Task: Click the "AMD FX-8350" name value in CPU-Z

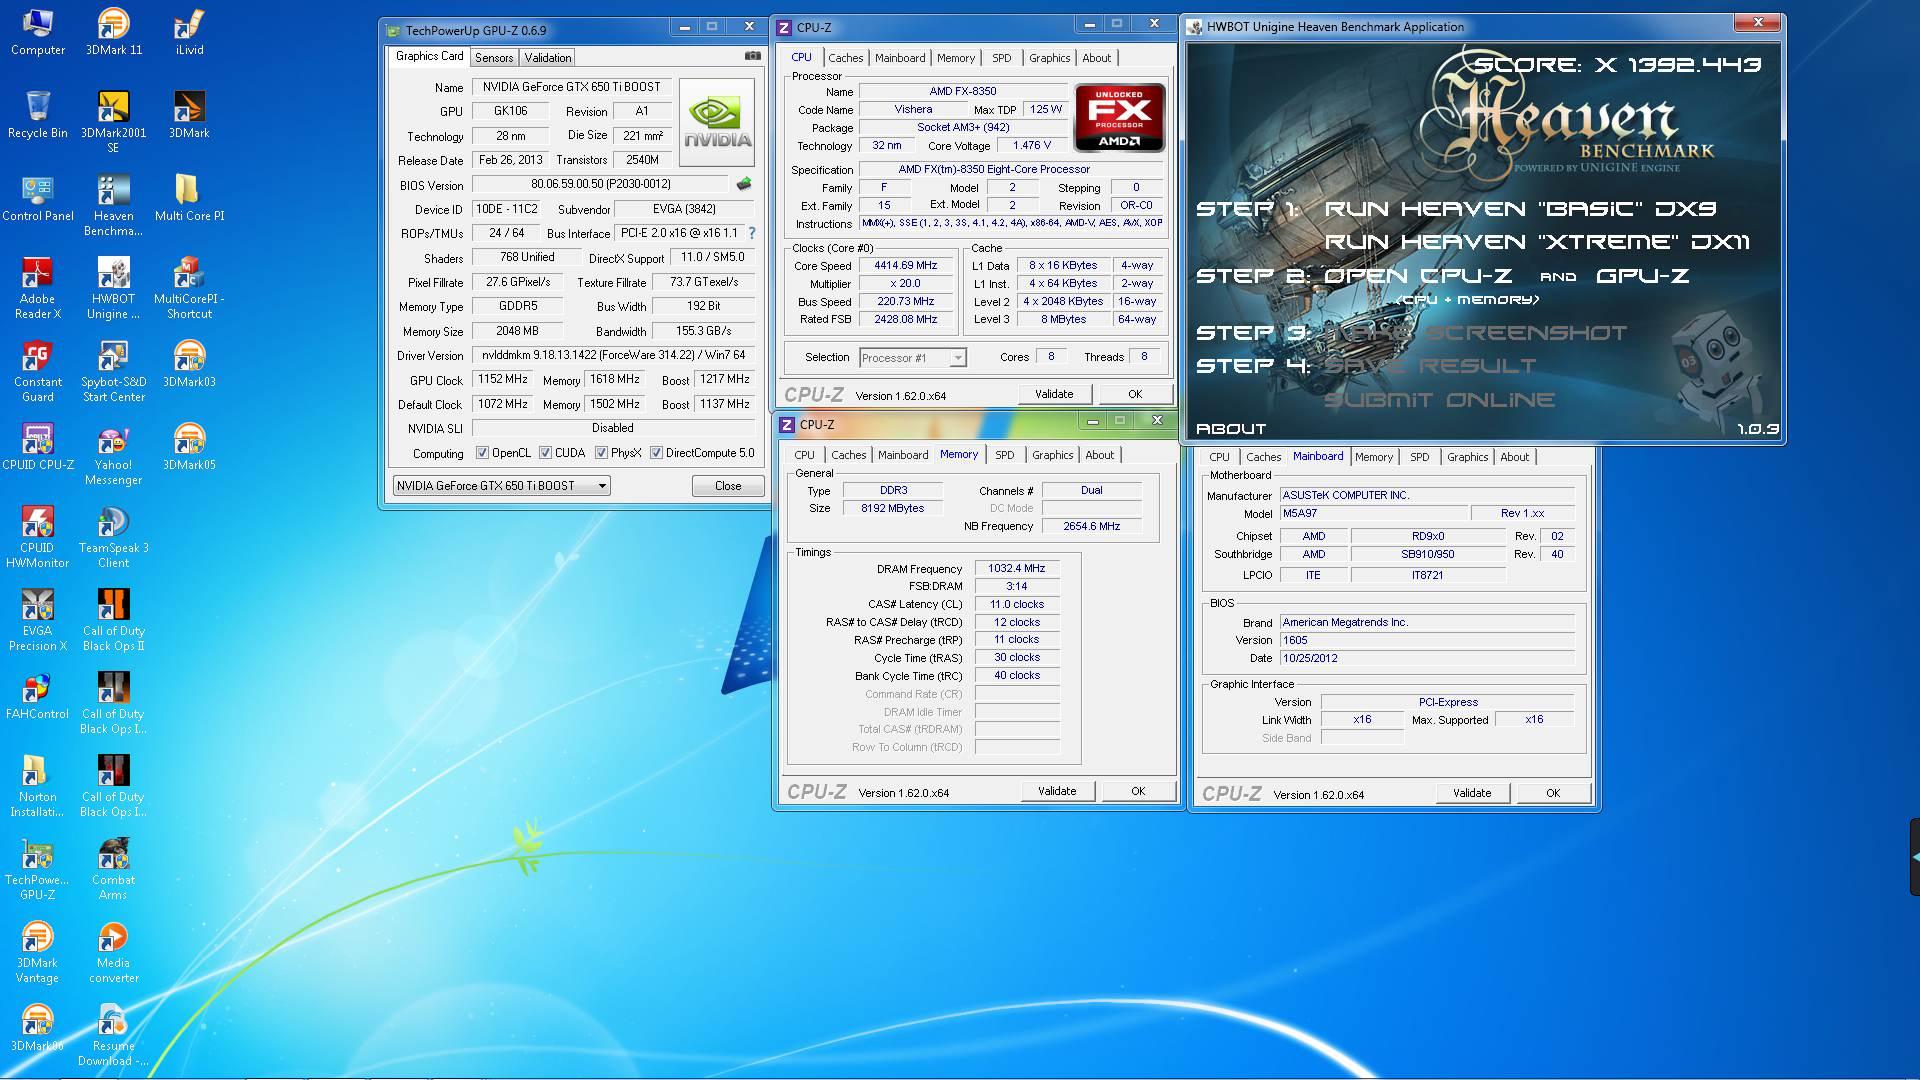Action: (x=962, y=91)
